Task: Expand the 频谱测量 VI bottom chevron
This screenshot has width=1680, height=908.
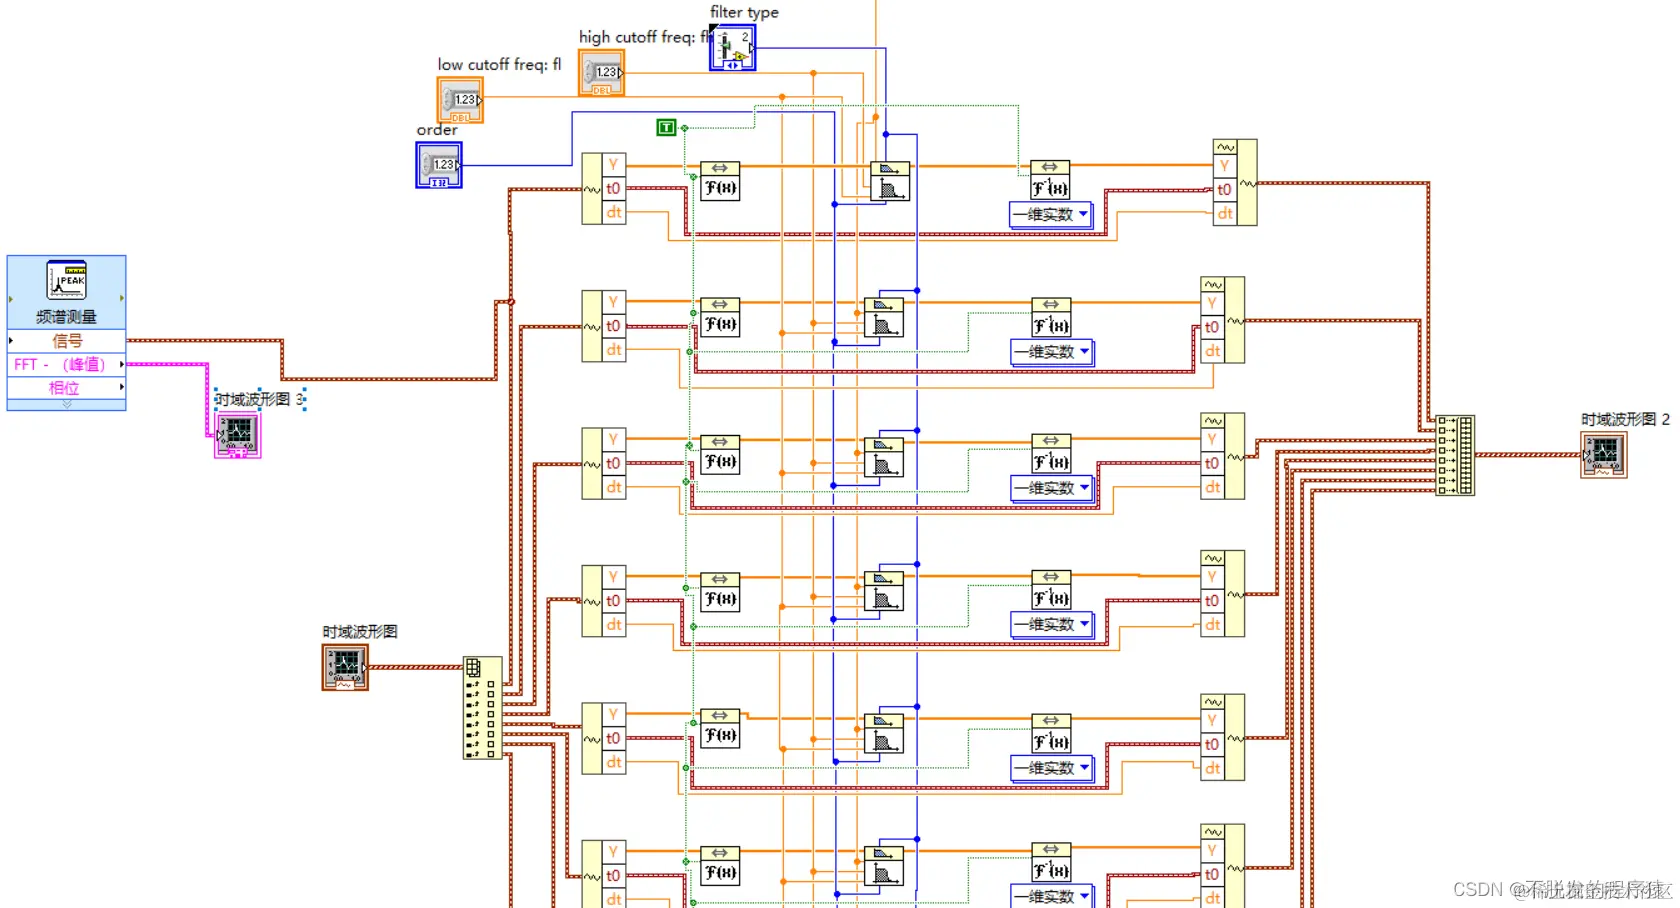Action: point(67,405)
